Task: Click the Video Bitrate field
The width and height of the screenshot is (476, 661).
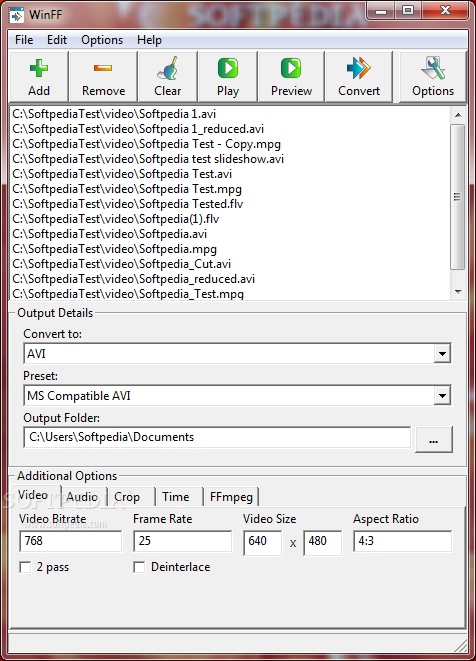Action: [x=70, y=541]
